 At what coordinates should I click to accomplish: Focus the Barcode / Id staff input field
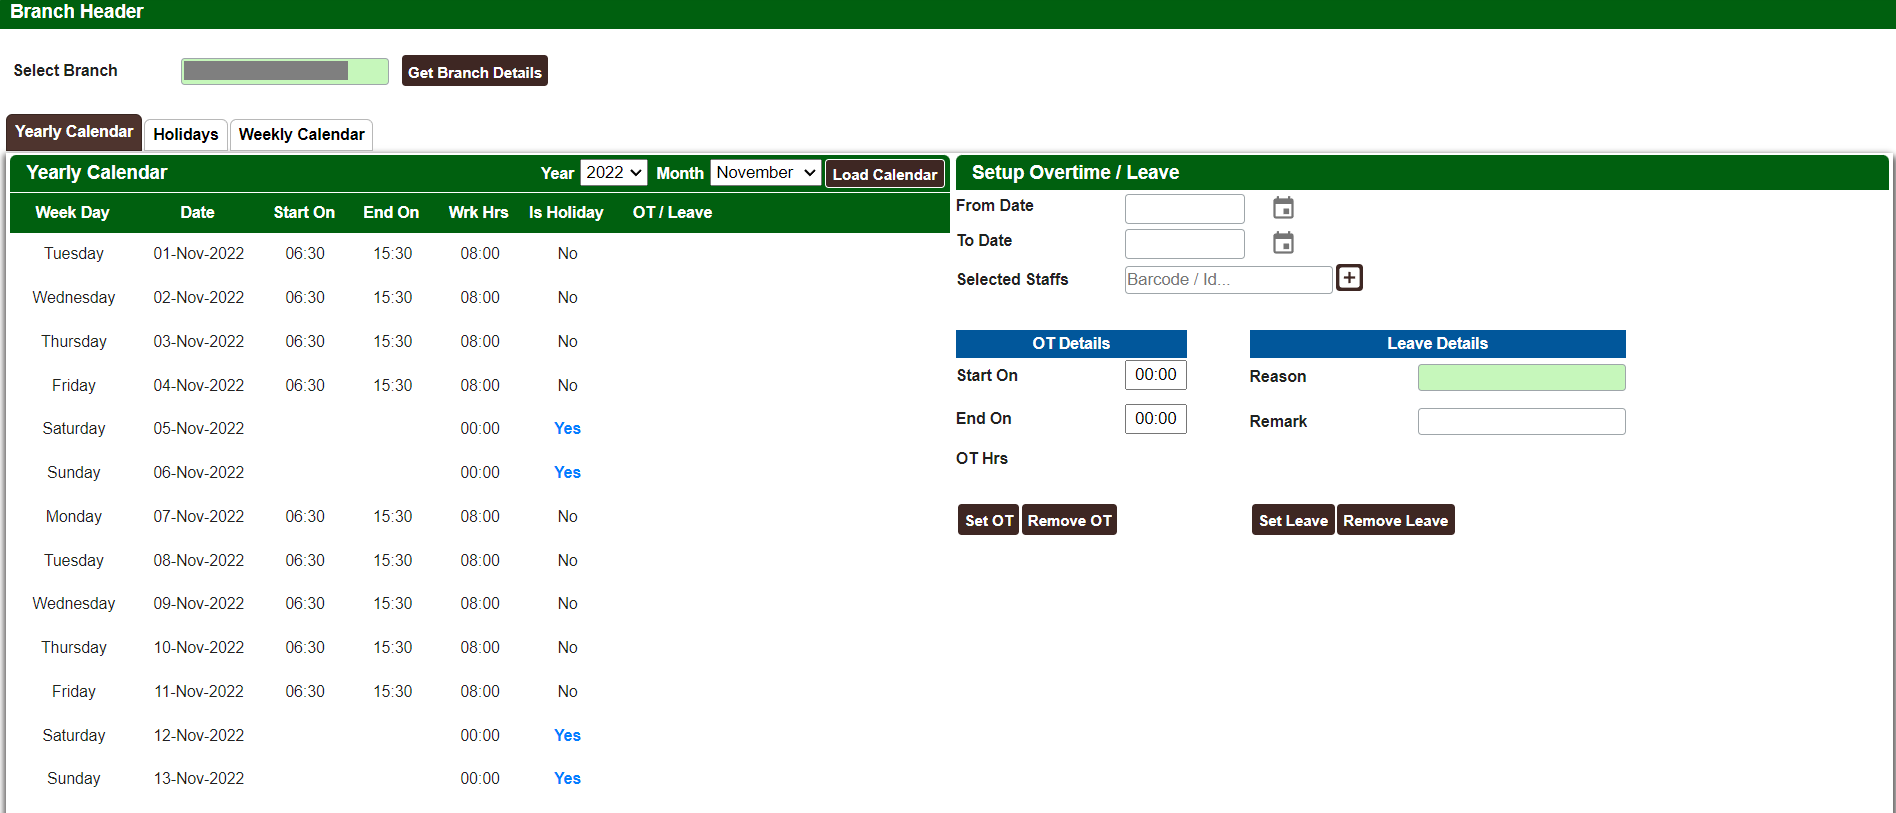1227,280
